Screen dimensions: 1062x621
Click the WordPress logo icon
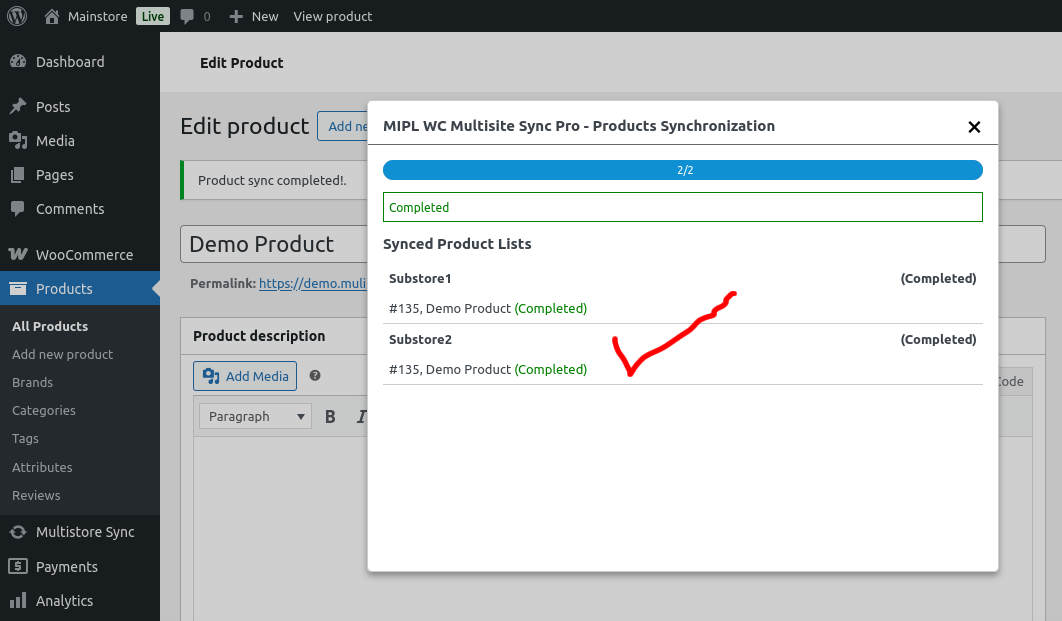click(17, 16)
